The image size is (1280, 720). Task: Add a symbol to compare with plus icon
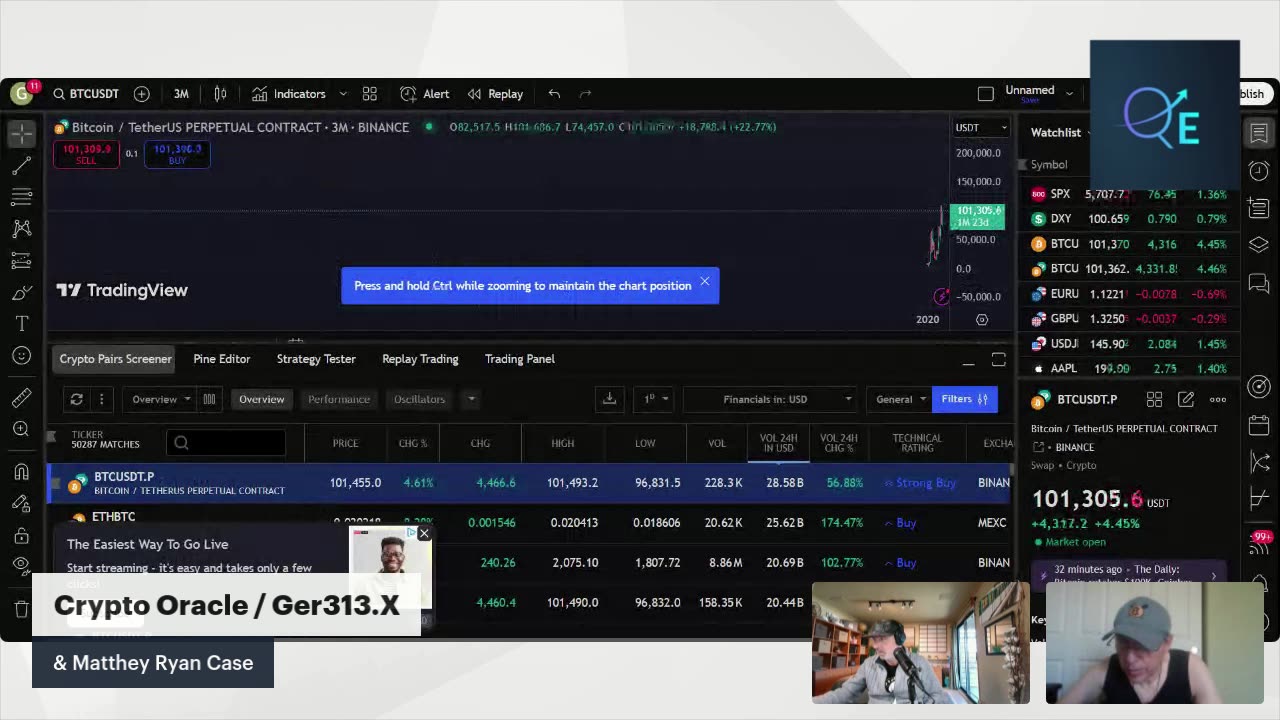(142, 94)
